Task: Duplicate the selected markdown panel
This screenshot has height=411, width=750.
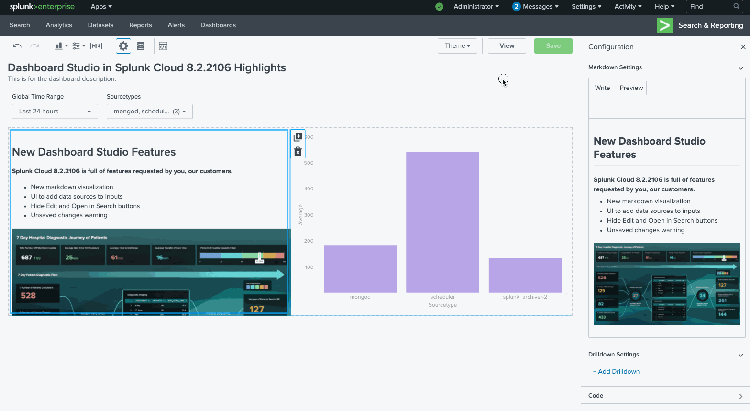Action: coord(298,137)
